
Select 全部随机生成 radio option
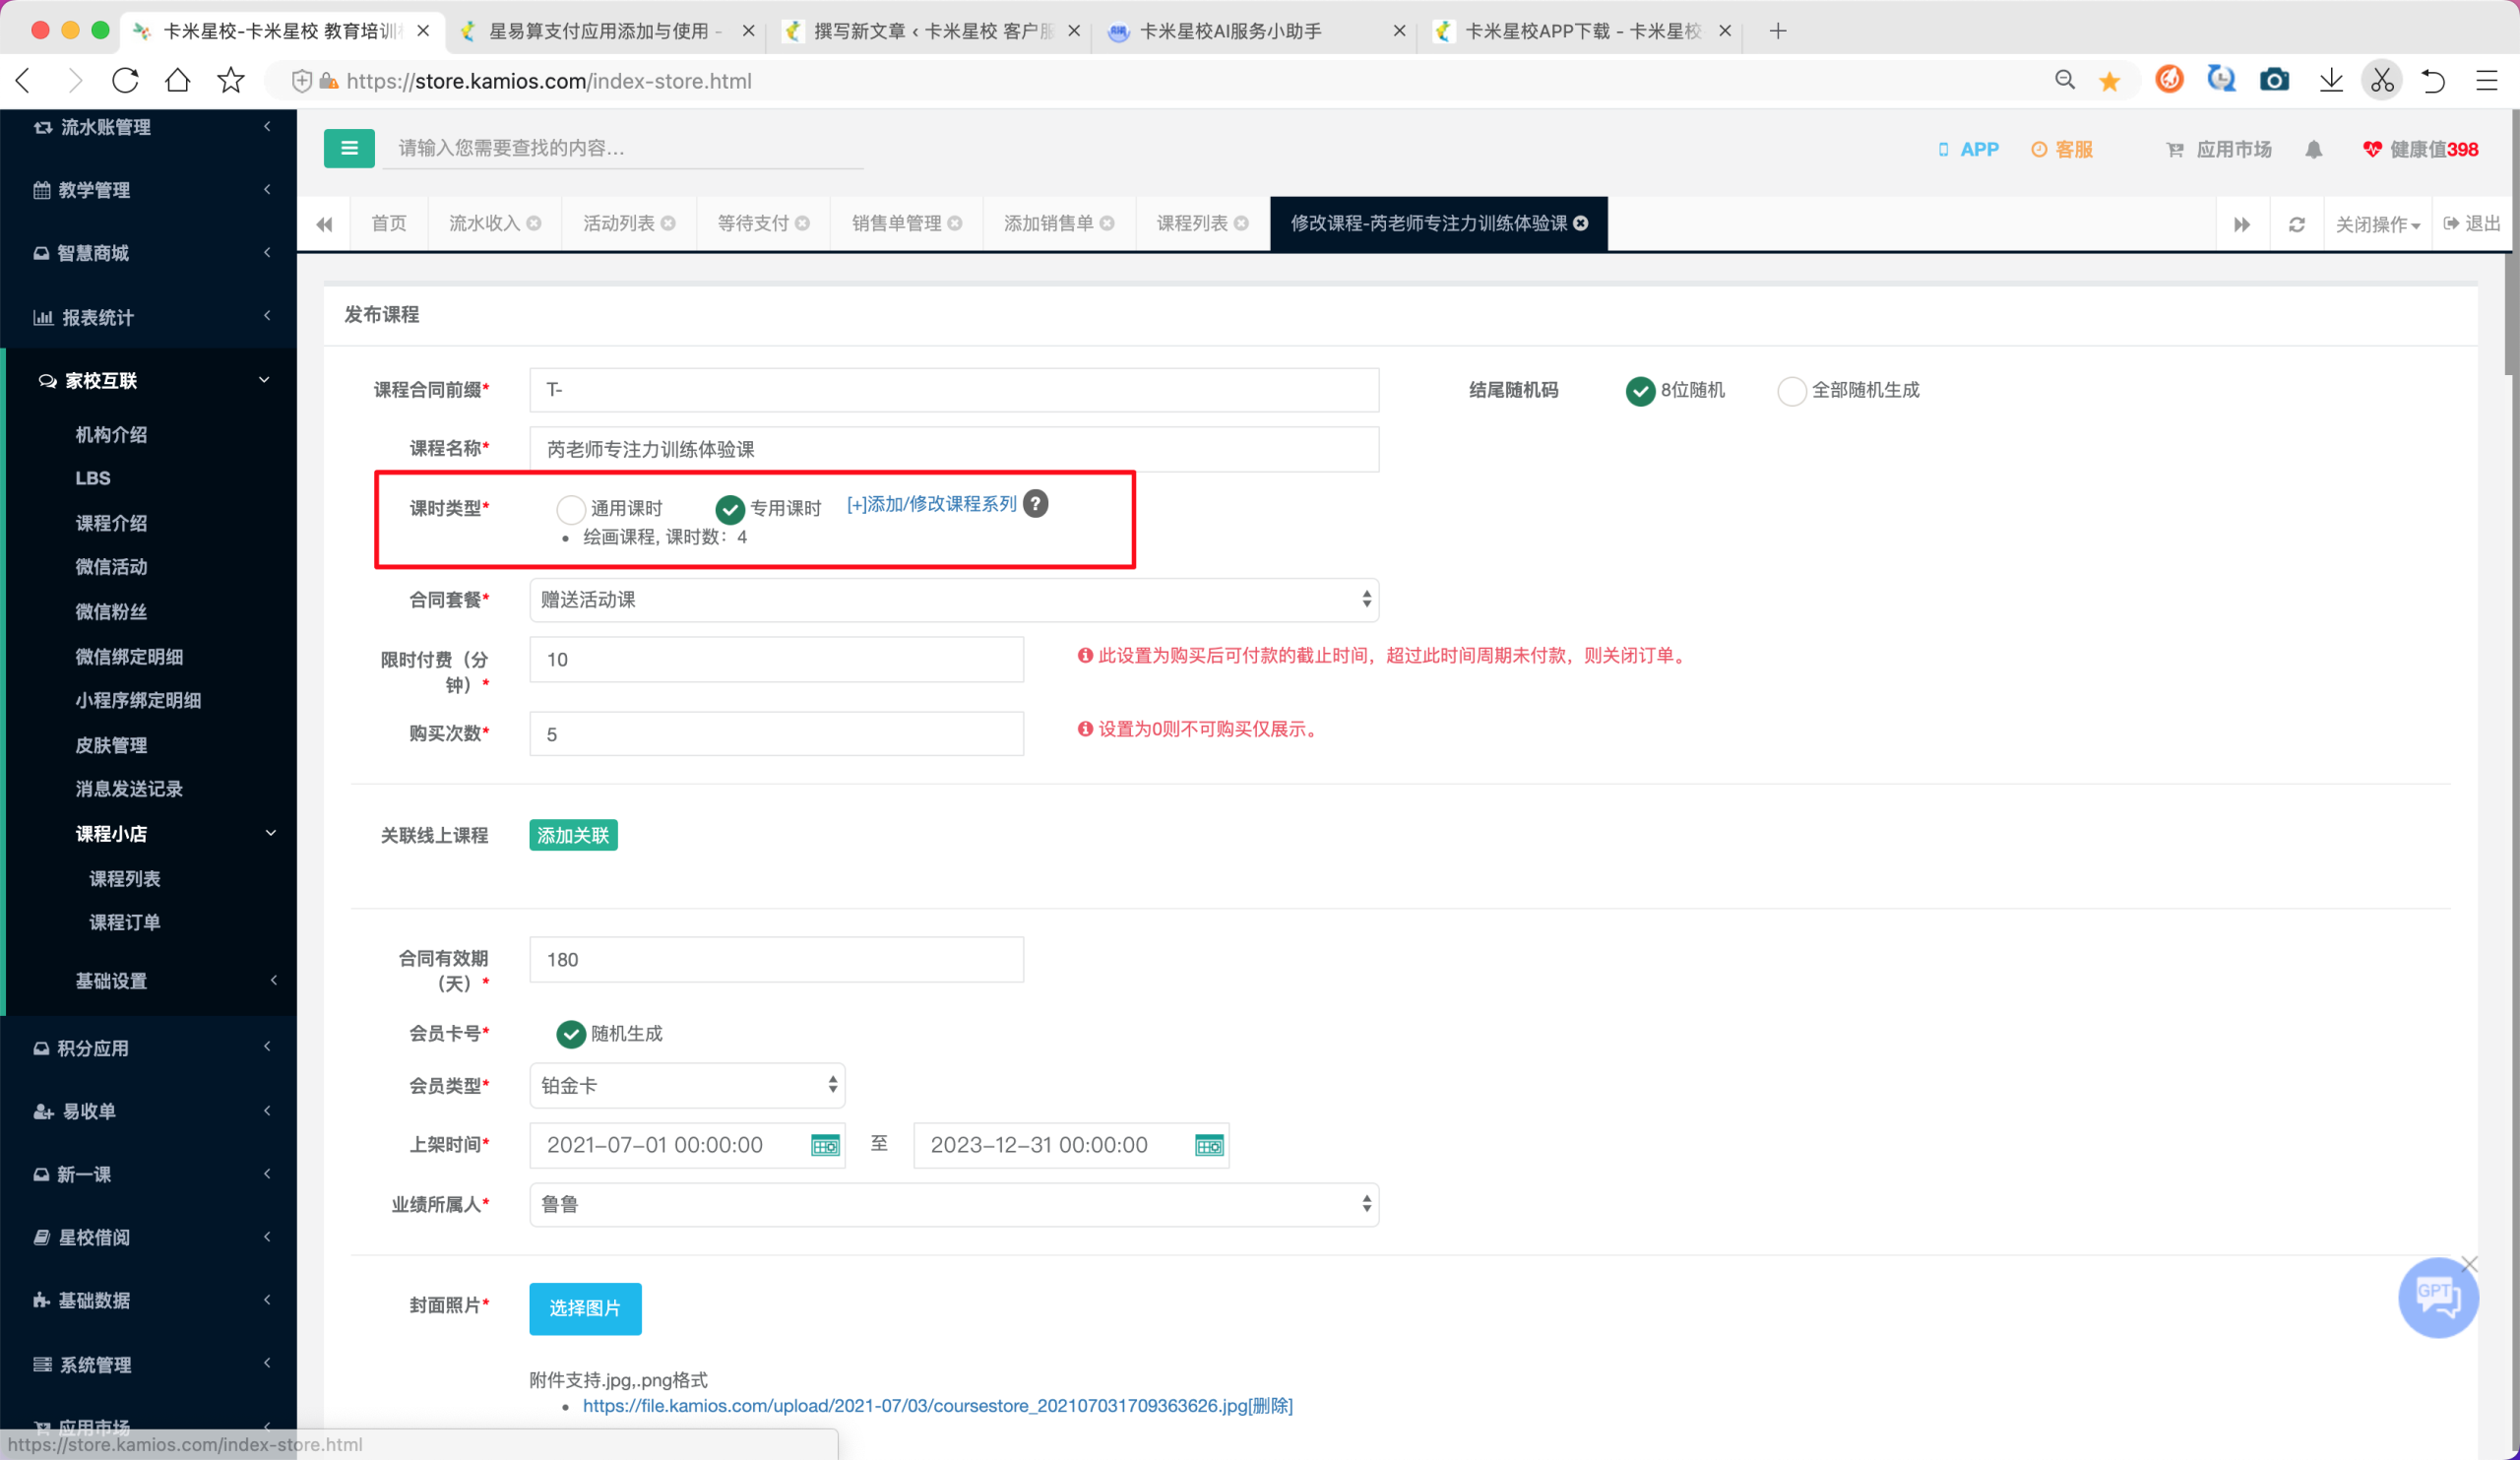(1791, 391)
